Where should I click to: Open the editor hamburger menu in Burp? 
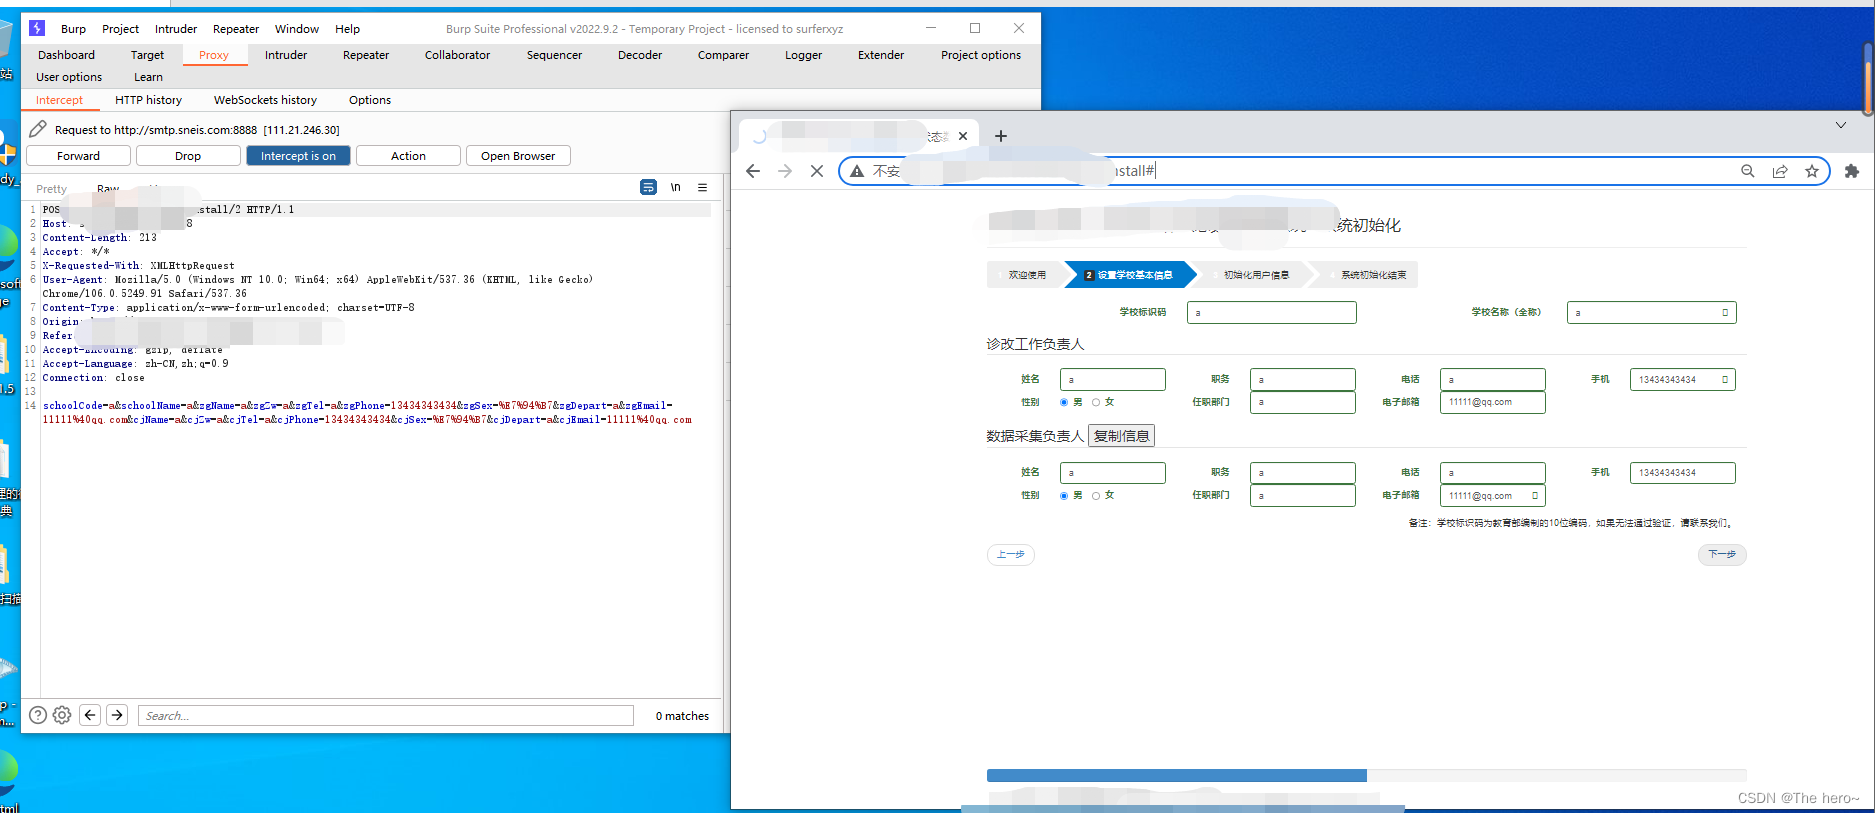(x=703, y=187)
